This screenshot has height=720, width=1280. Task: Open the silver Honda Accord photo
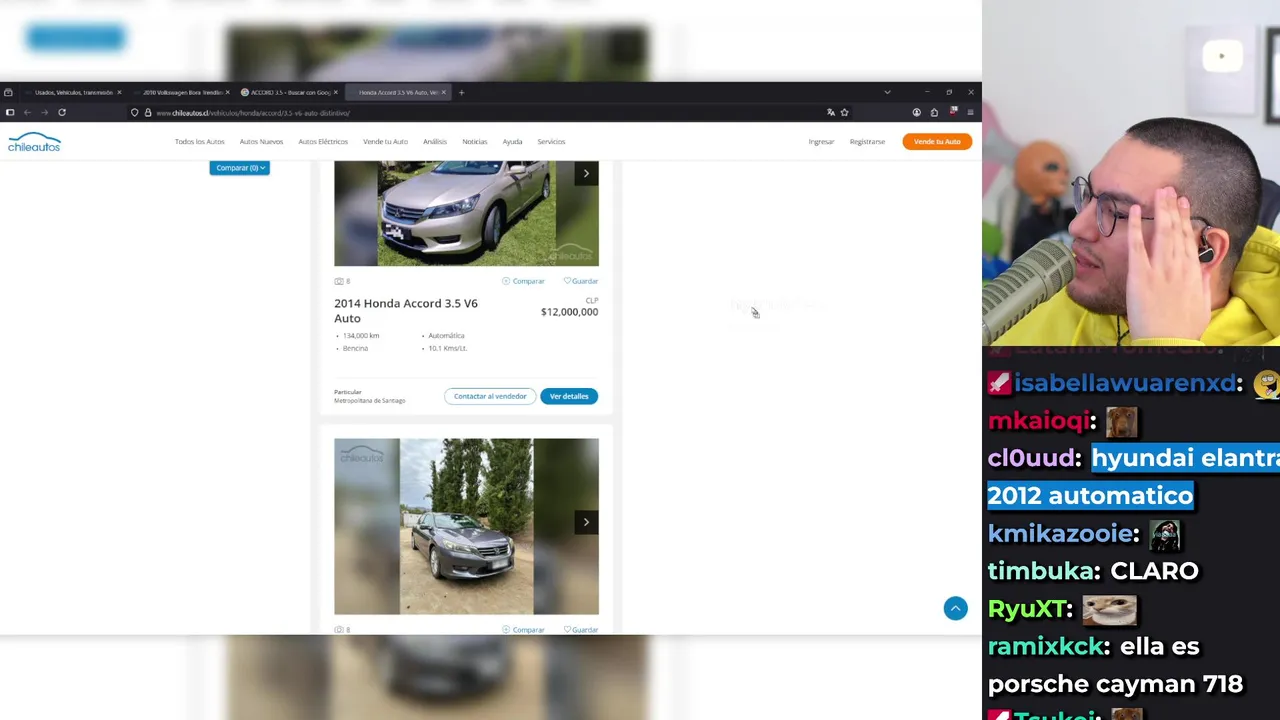pos(466,213)
